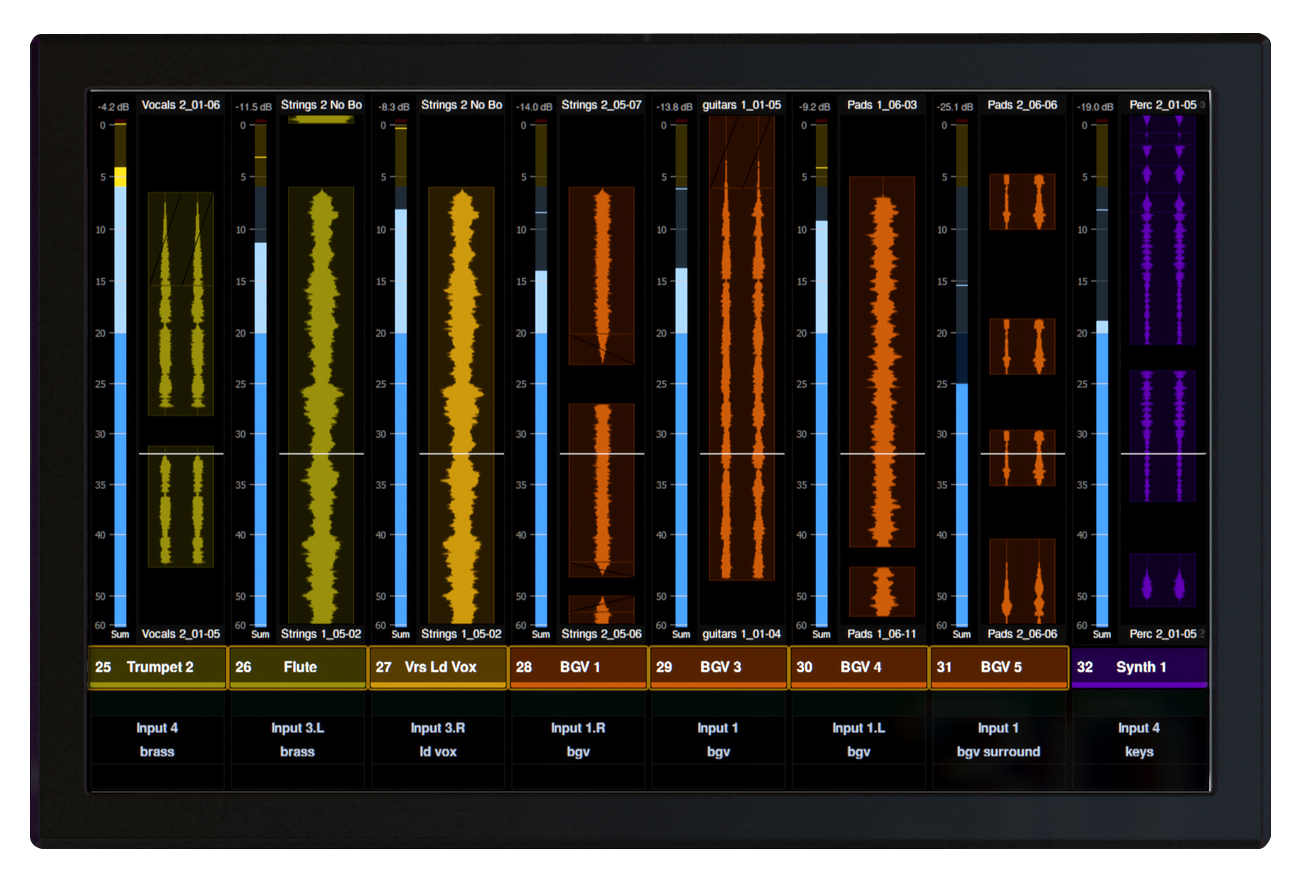Image resolution: width=1298 pixels, height=883 pixels.
Task: Click the Pads 1_06-11 clip label at bottom
Action: pos(881,634)
